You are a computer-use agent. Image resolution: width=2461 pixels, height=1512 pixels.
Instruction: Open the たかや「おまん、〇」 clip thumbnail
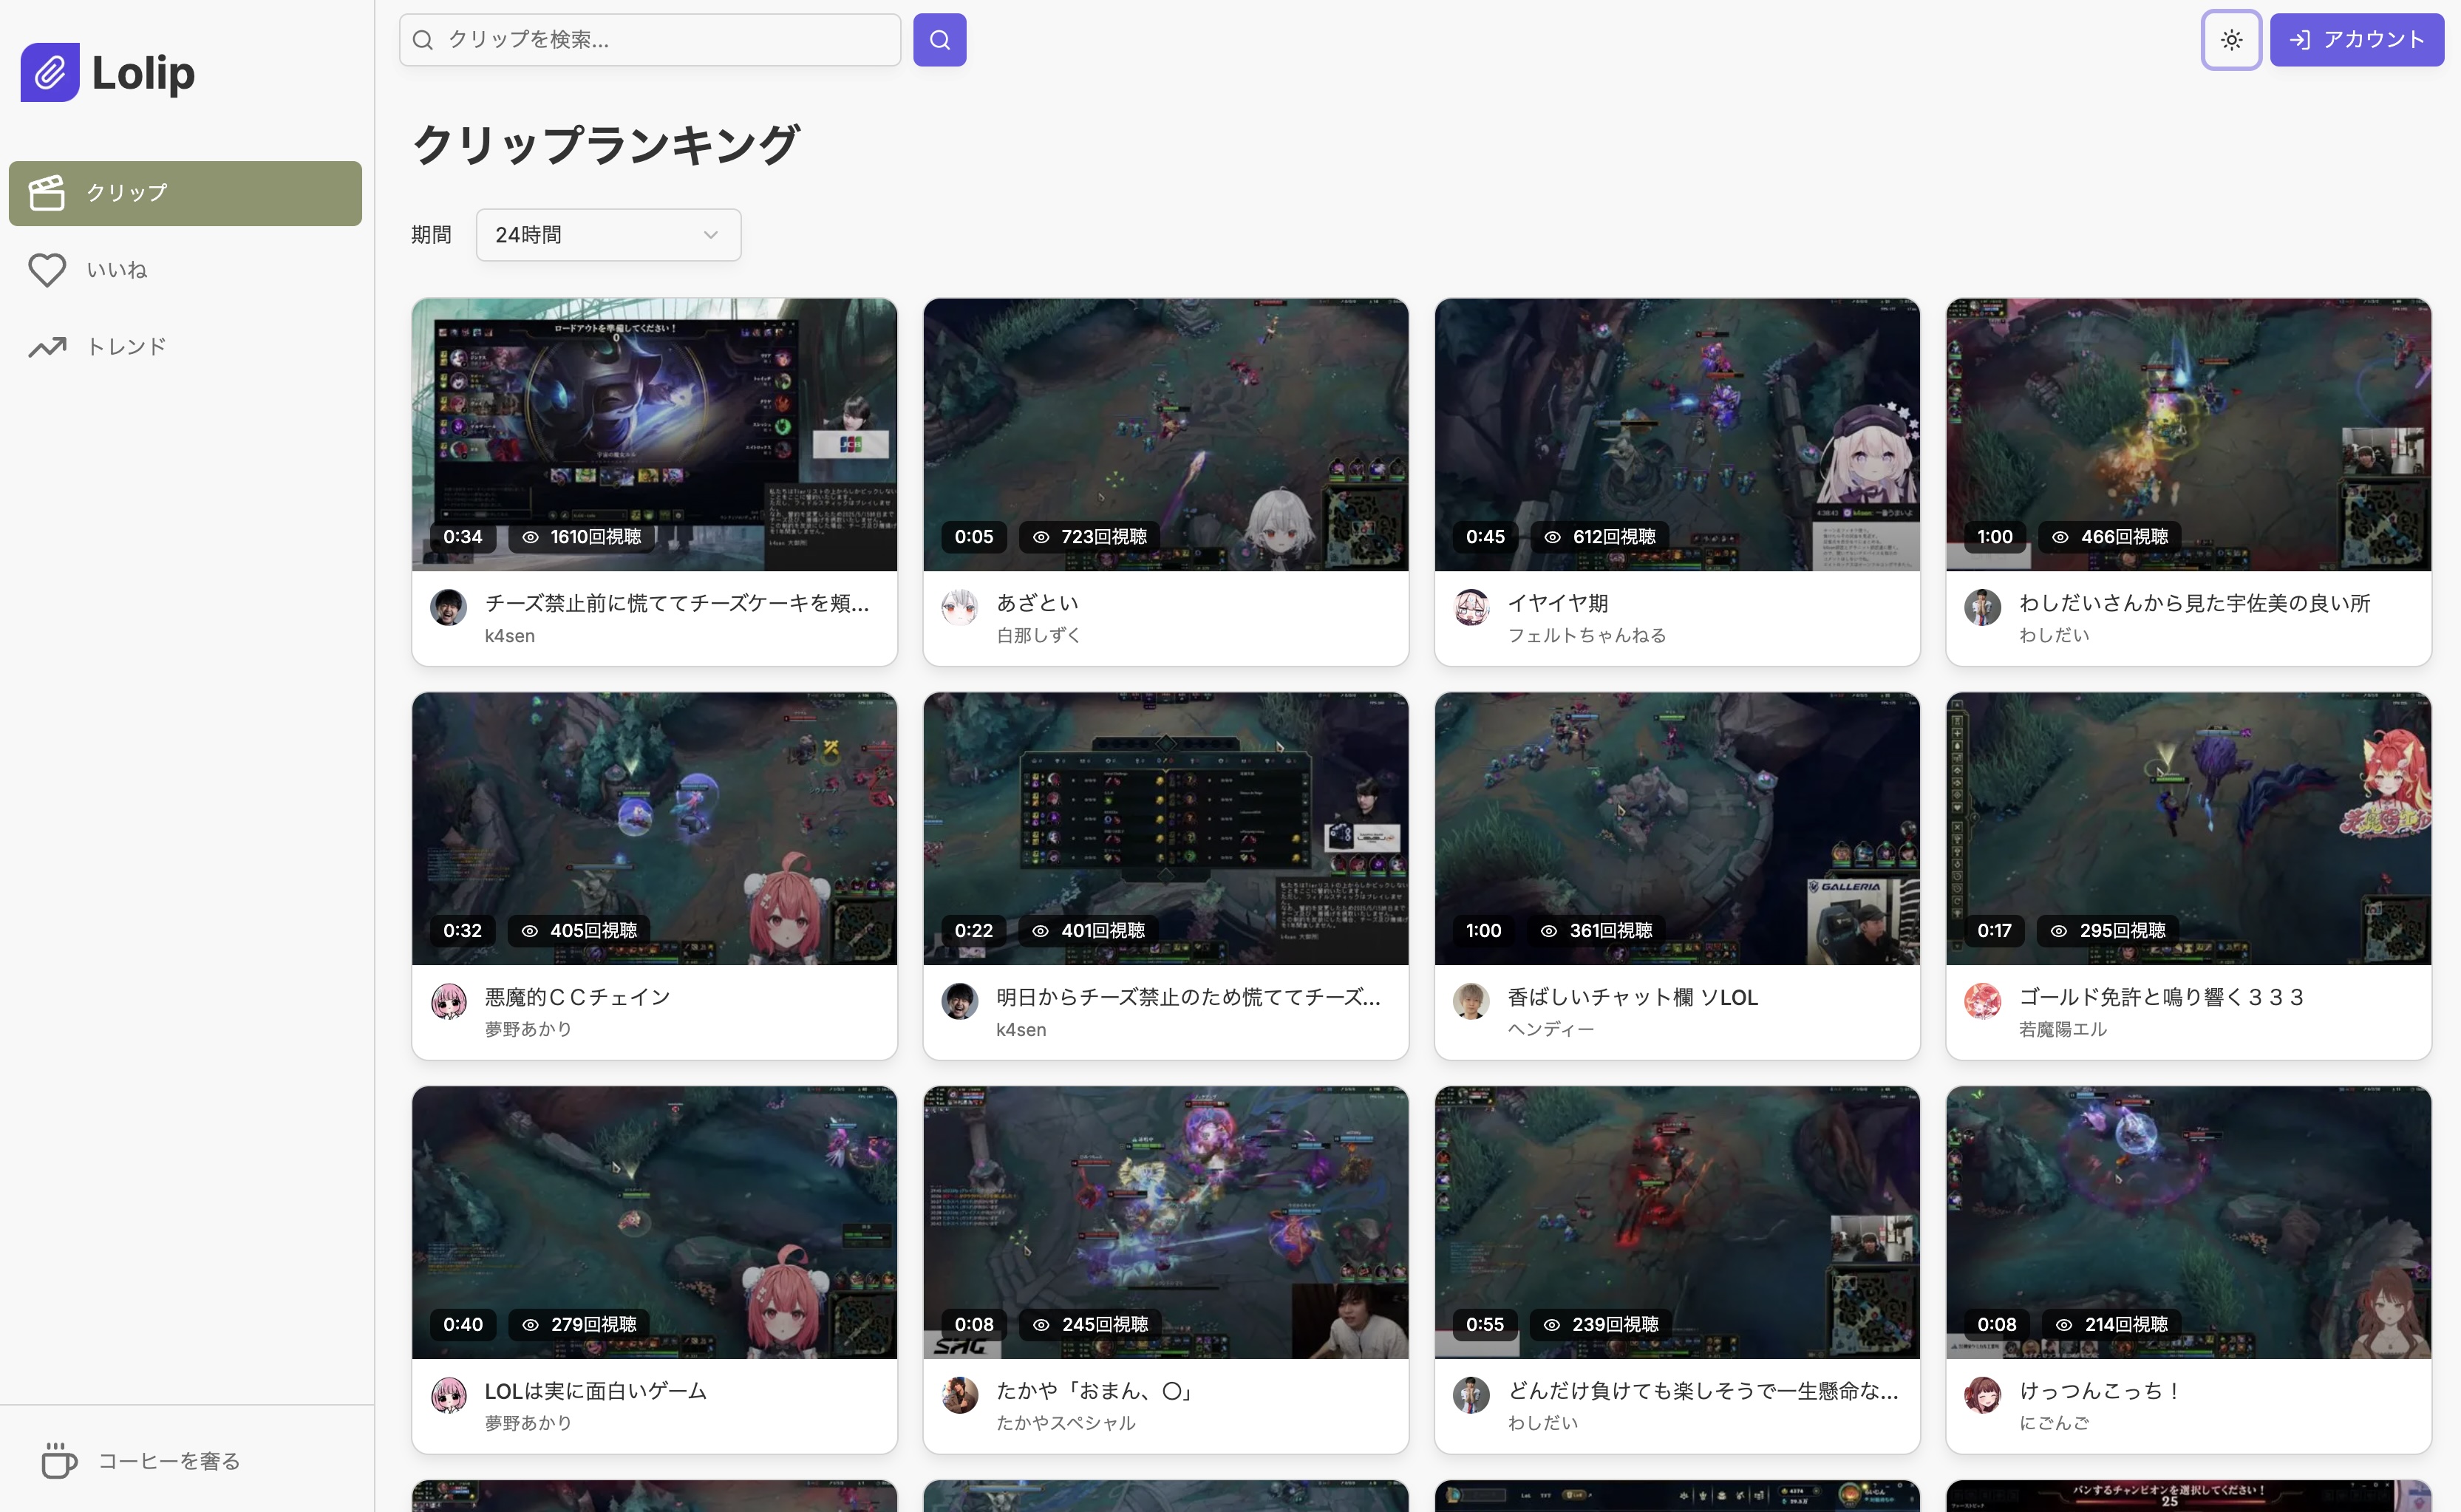pos(1166,1222)
